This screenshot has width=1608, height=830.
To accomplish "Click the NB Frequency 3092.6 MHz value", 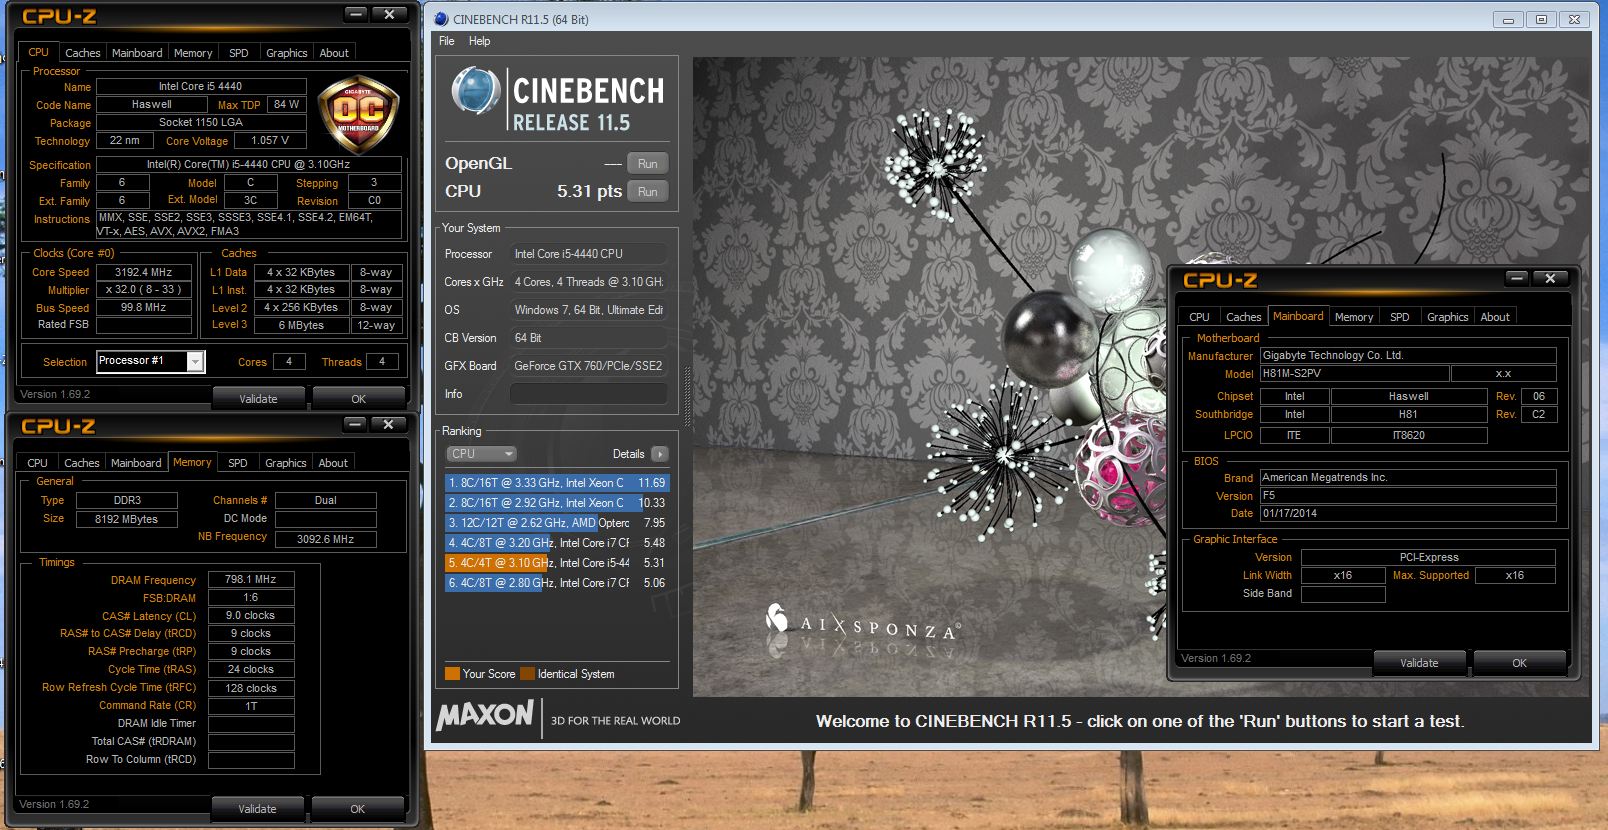I will tap(326, 540).
